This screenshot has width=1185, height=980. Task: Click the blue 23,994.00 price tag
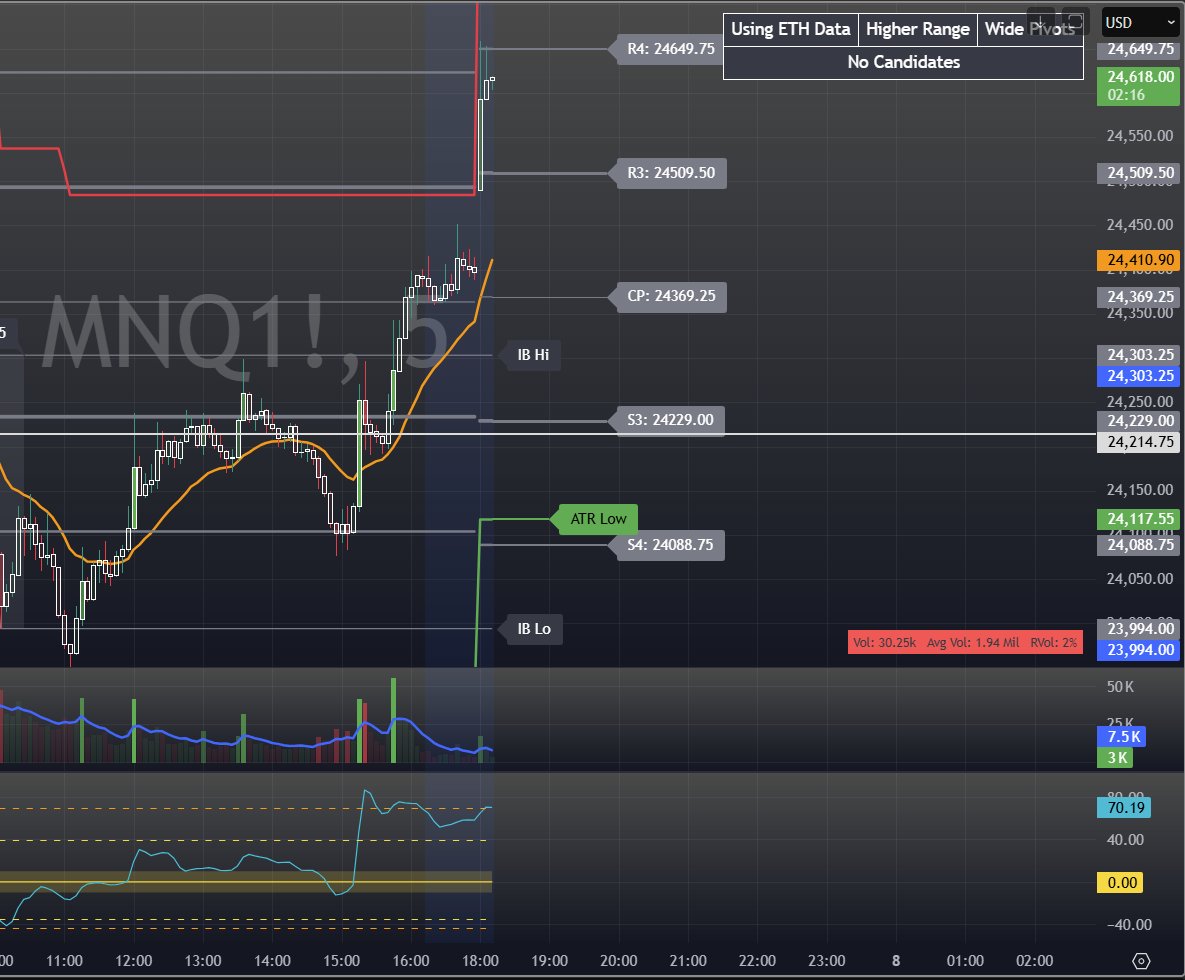[1138, 650]
